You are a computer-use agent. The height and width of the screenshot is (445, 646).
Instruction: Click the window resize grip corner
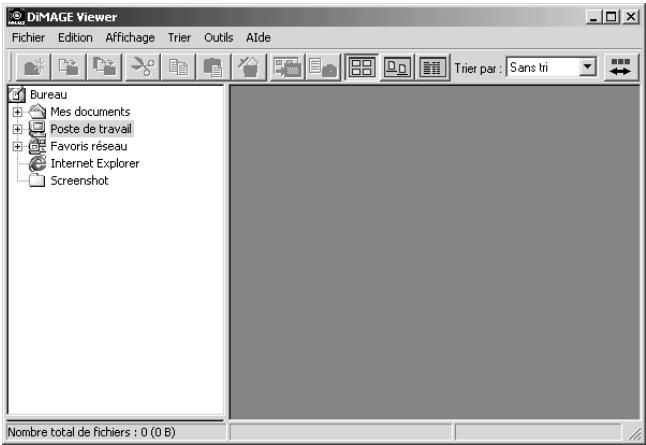634,433
